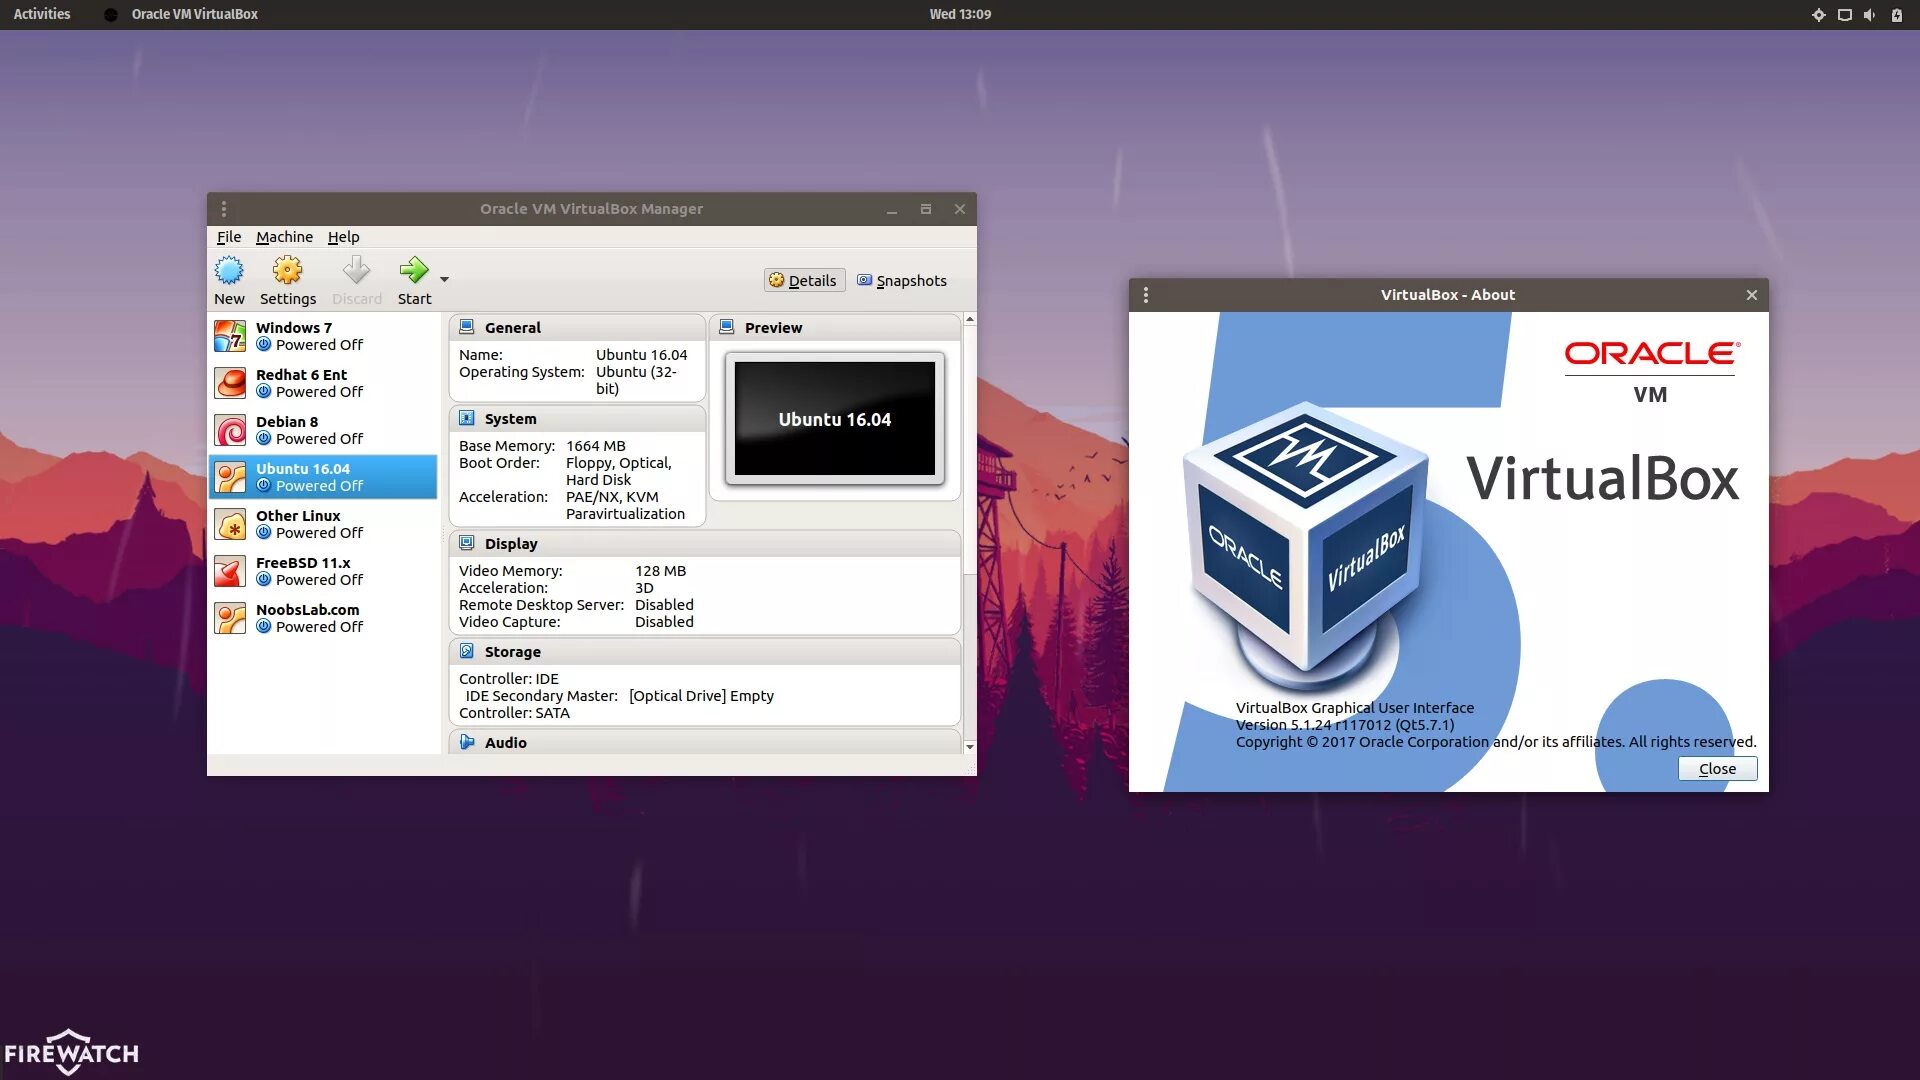Image resolution: width=1920 pixels, height=1080 pixels.
Task: Open the GNOME Activities overview
Action: 42,14
